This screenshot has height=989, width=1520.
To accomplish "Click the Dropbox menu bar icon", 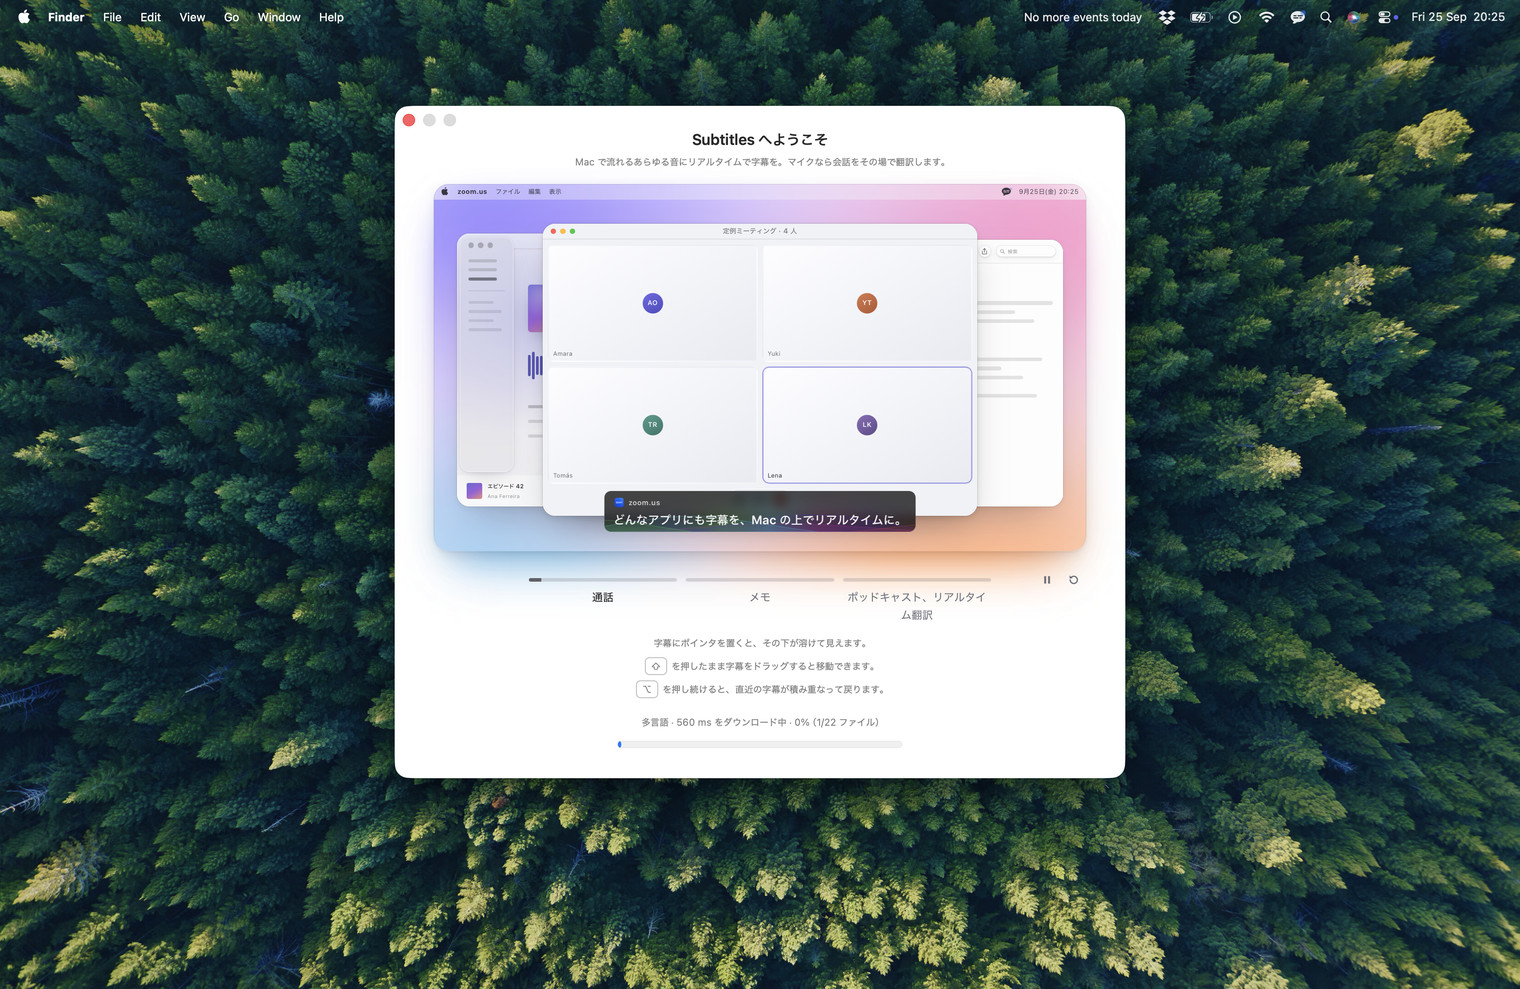I will (x=1167, y=17).
